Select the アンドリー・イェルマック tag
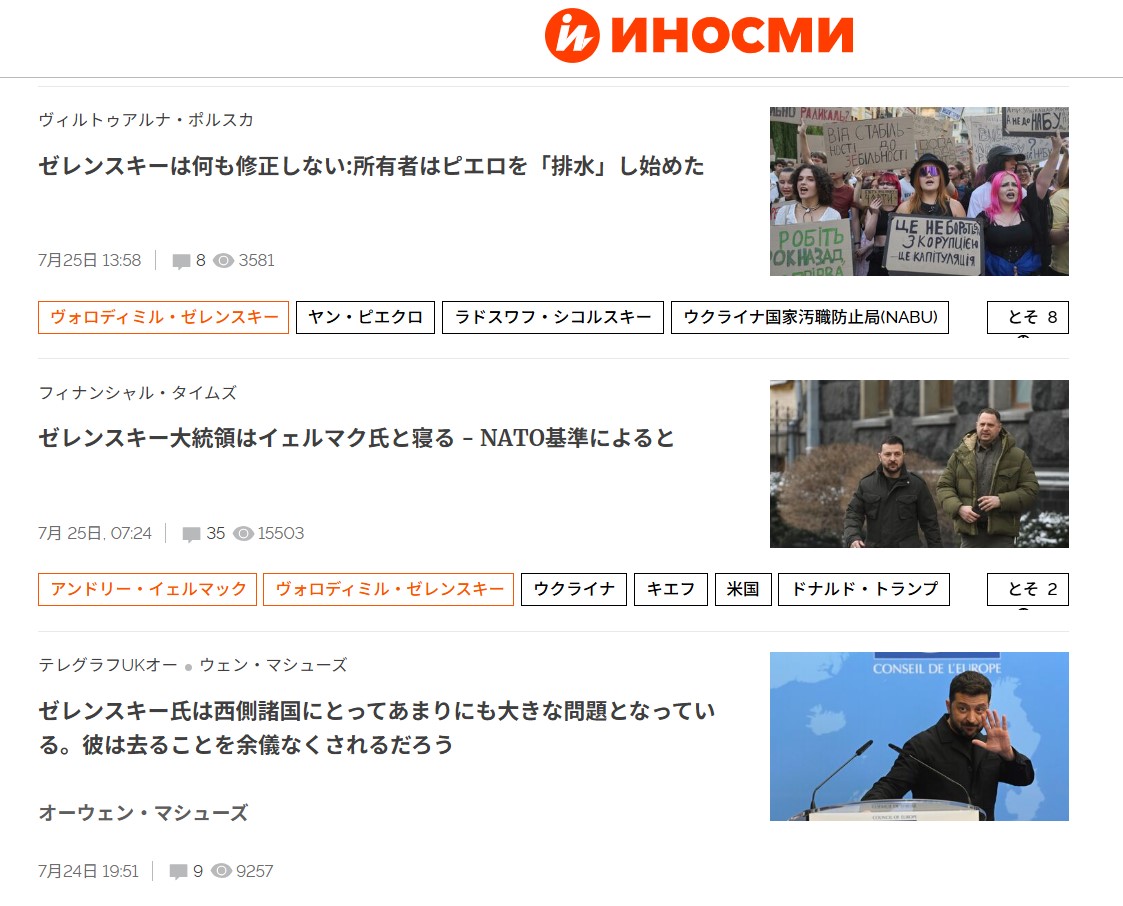The height and width of the screenshot is (906, 1123). (148, 589)
